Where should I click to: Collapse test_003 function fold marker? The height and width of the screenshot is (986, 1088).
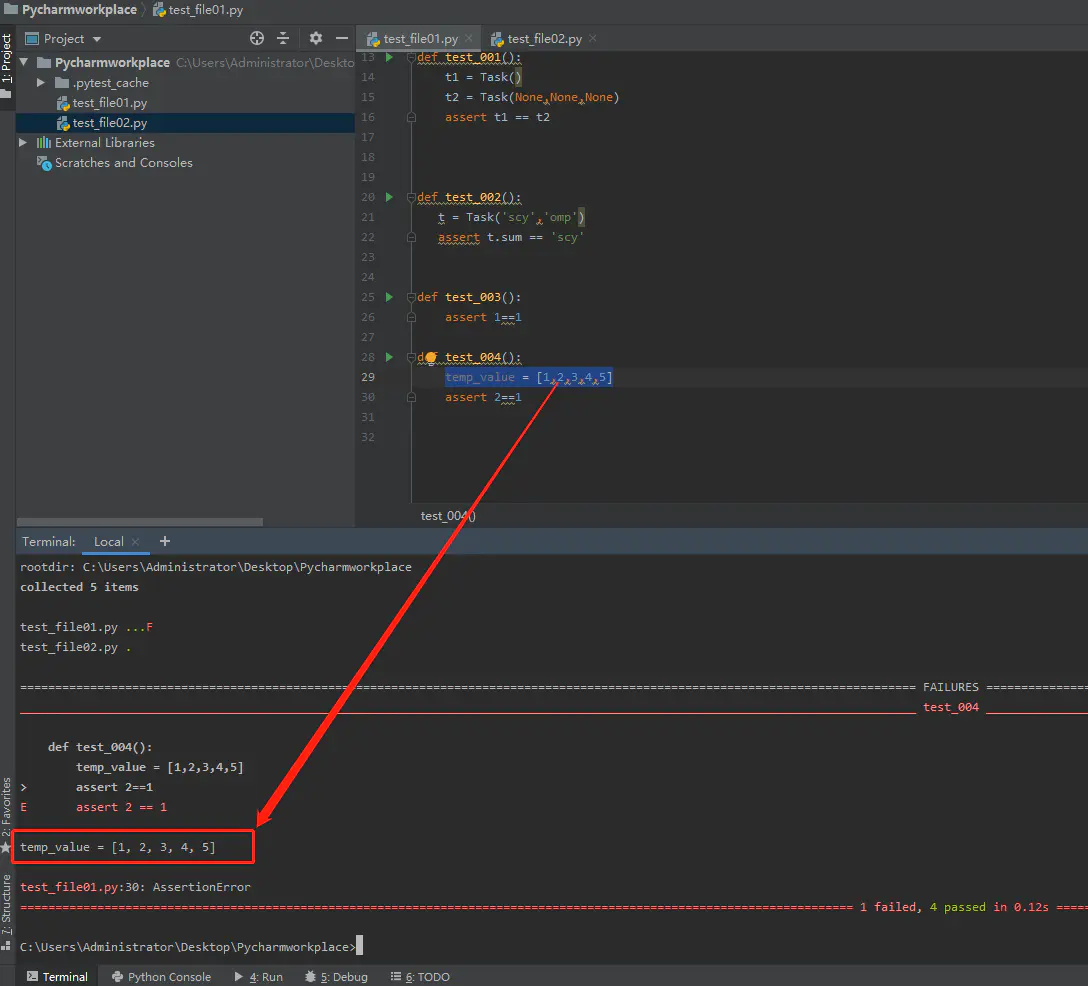pyautogui.click(x=411, y=297)
